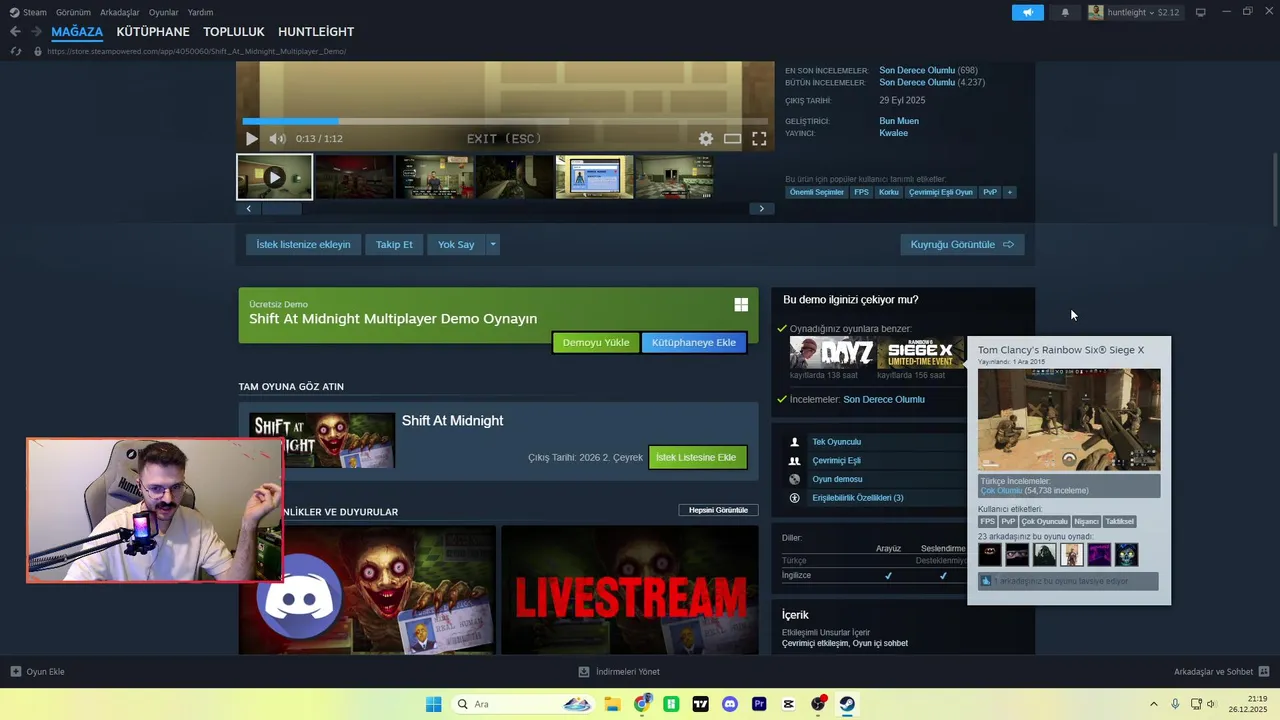The height and width of the screenshot is (720, 1280).
Task: Toggle Big Picture mode monitor icon
Action: [1201, 12]
